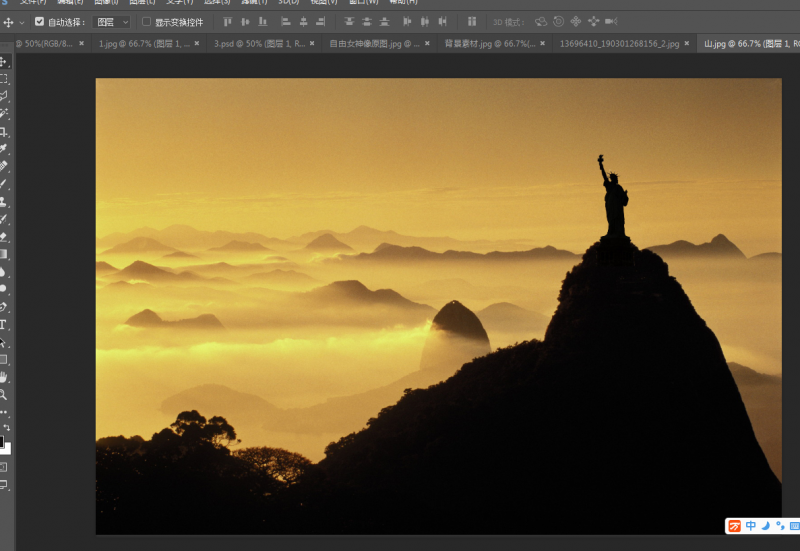Click the 3D video camera icon

tap(611, 21)
